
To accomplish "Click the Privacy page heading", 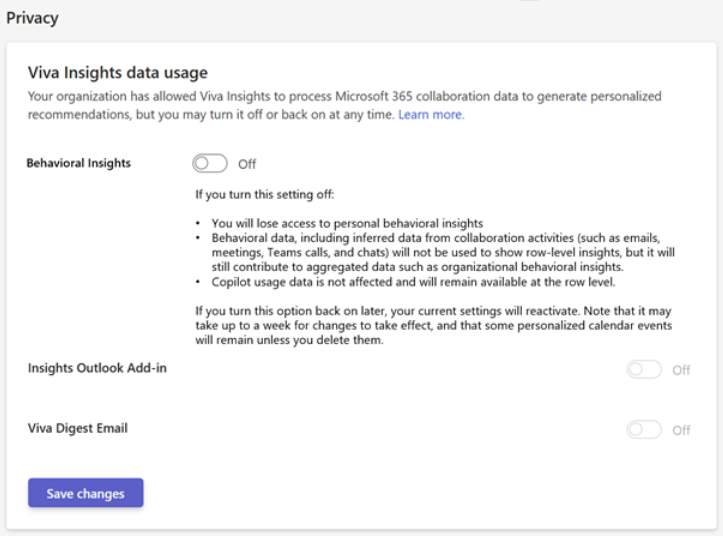I will [33, 18].
